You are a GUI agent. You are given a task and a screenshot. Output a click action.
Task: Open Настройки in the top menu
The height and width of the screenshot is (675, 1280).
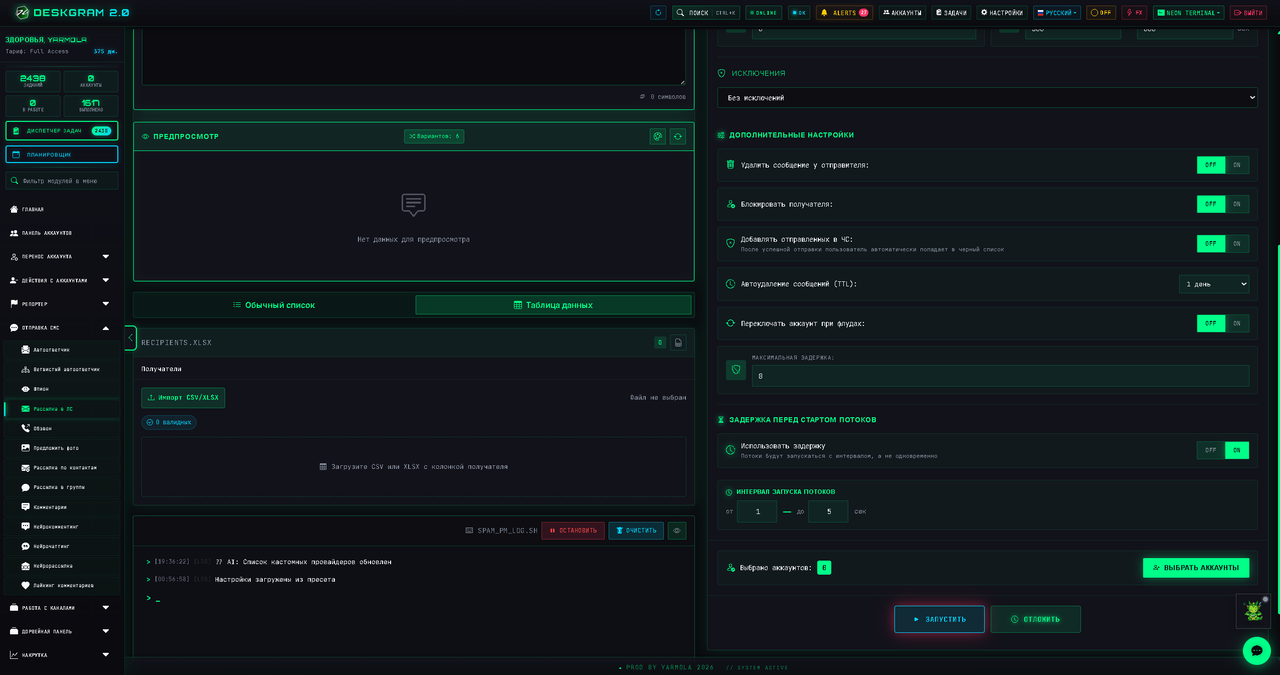coord(1002,13)
